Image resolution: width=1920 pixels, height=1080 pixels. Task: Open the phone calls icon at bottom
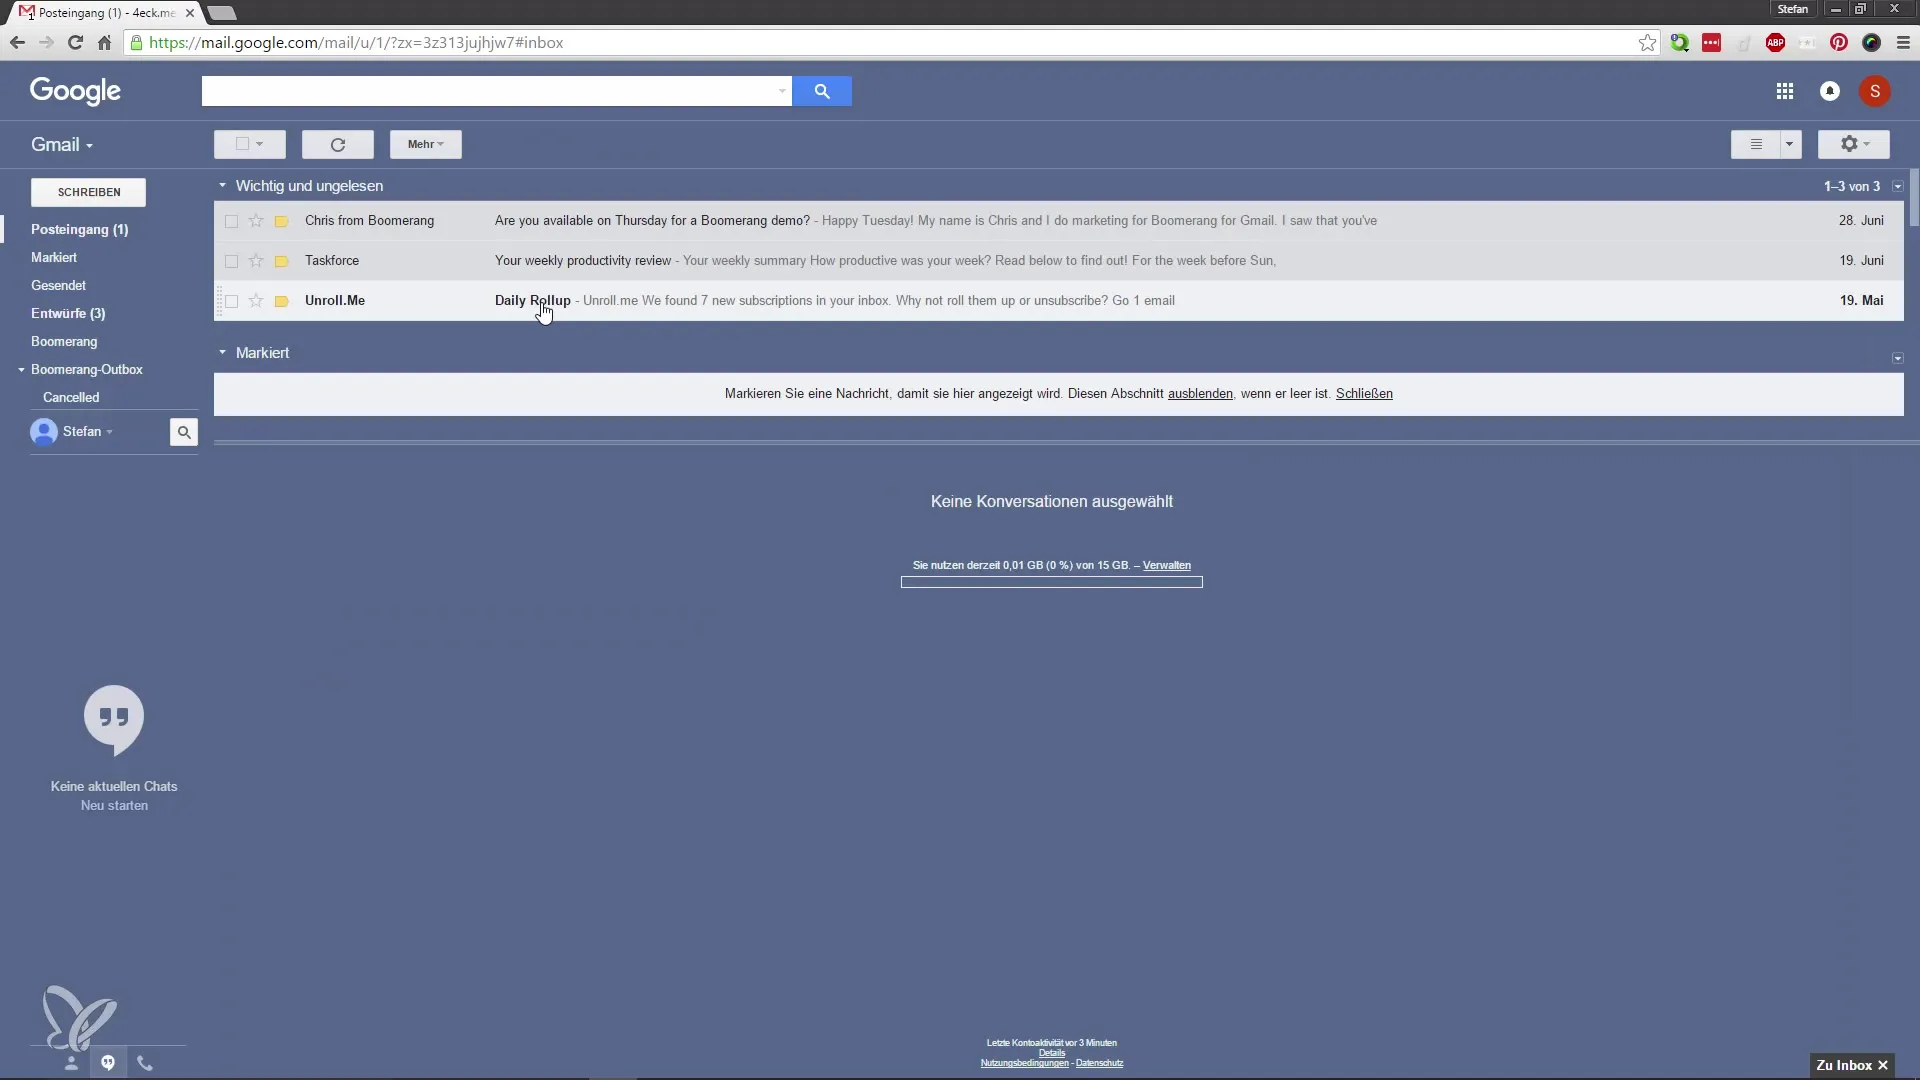[145, 1063]
